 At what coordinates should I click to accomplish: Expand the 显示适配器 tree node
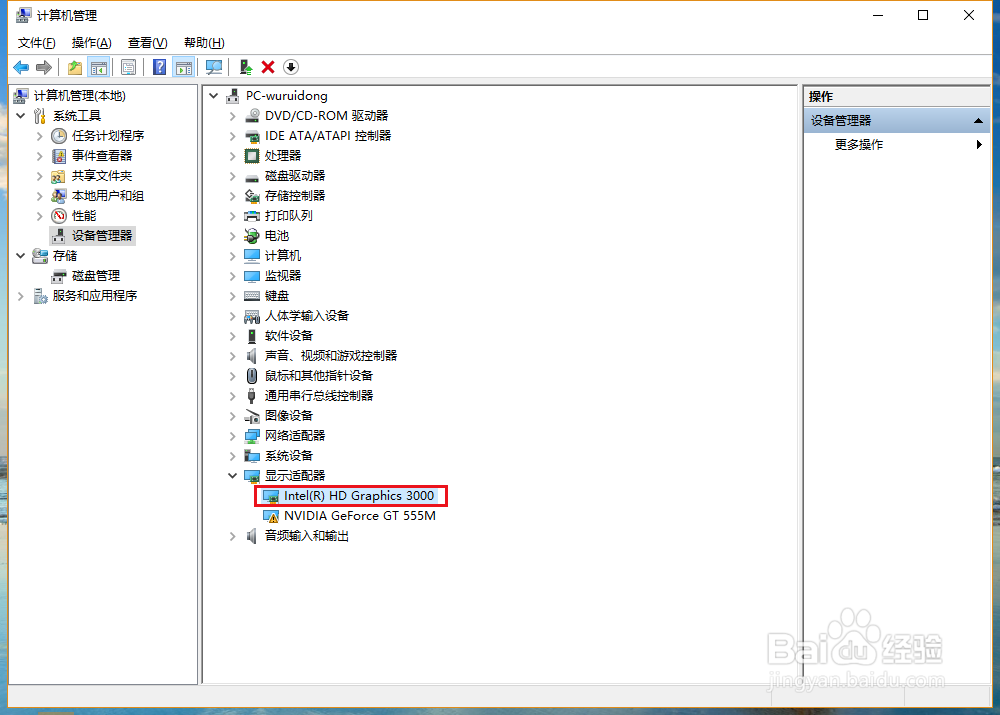[233, 475]
